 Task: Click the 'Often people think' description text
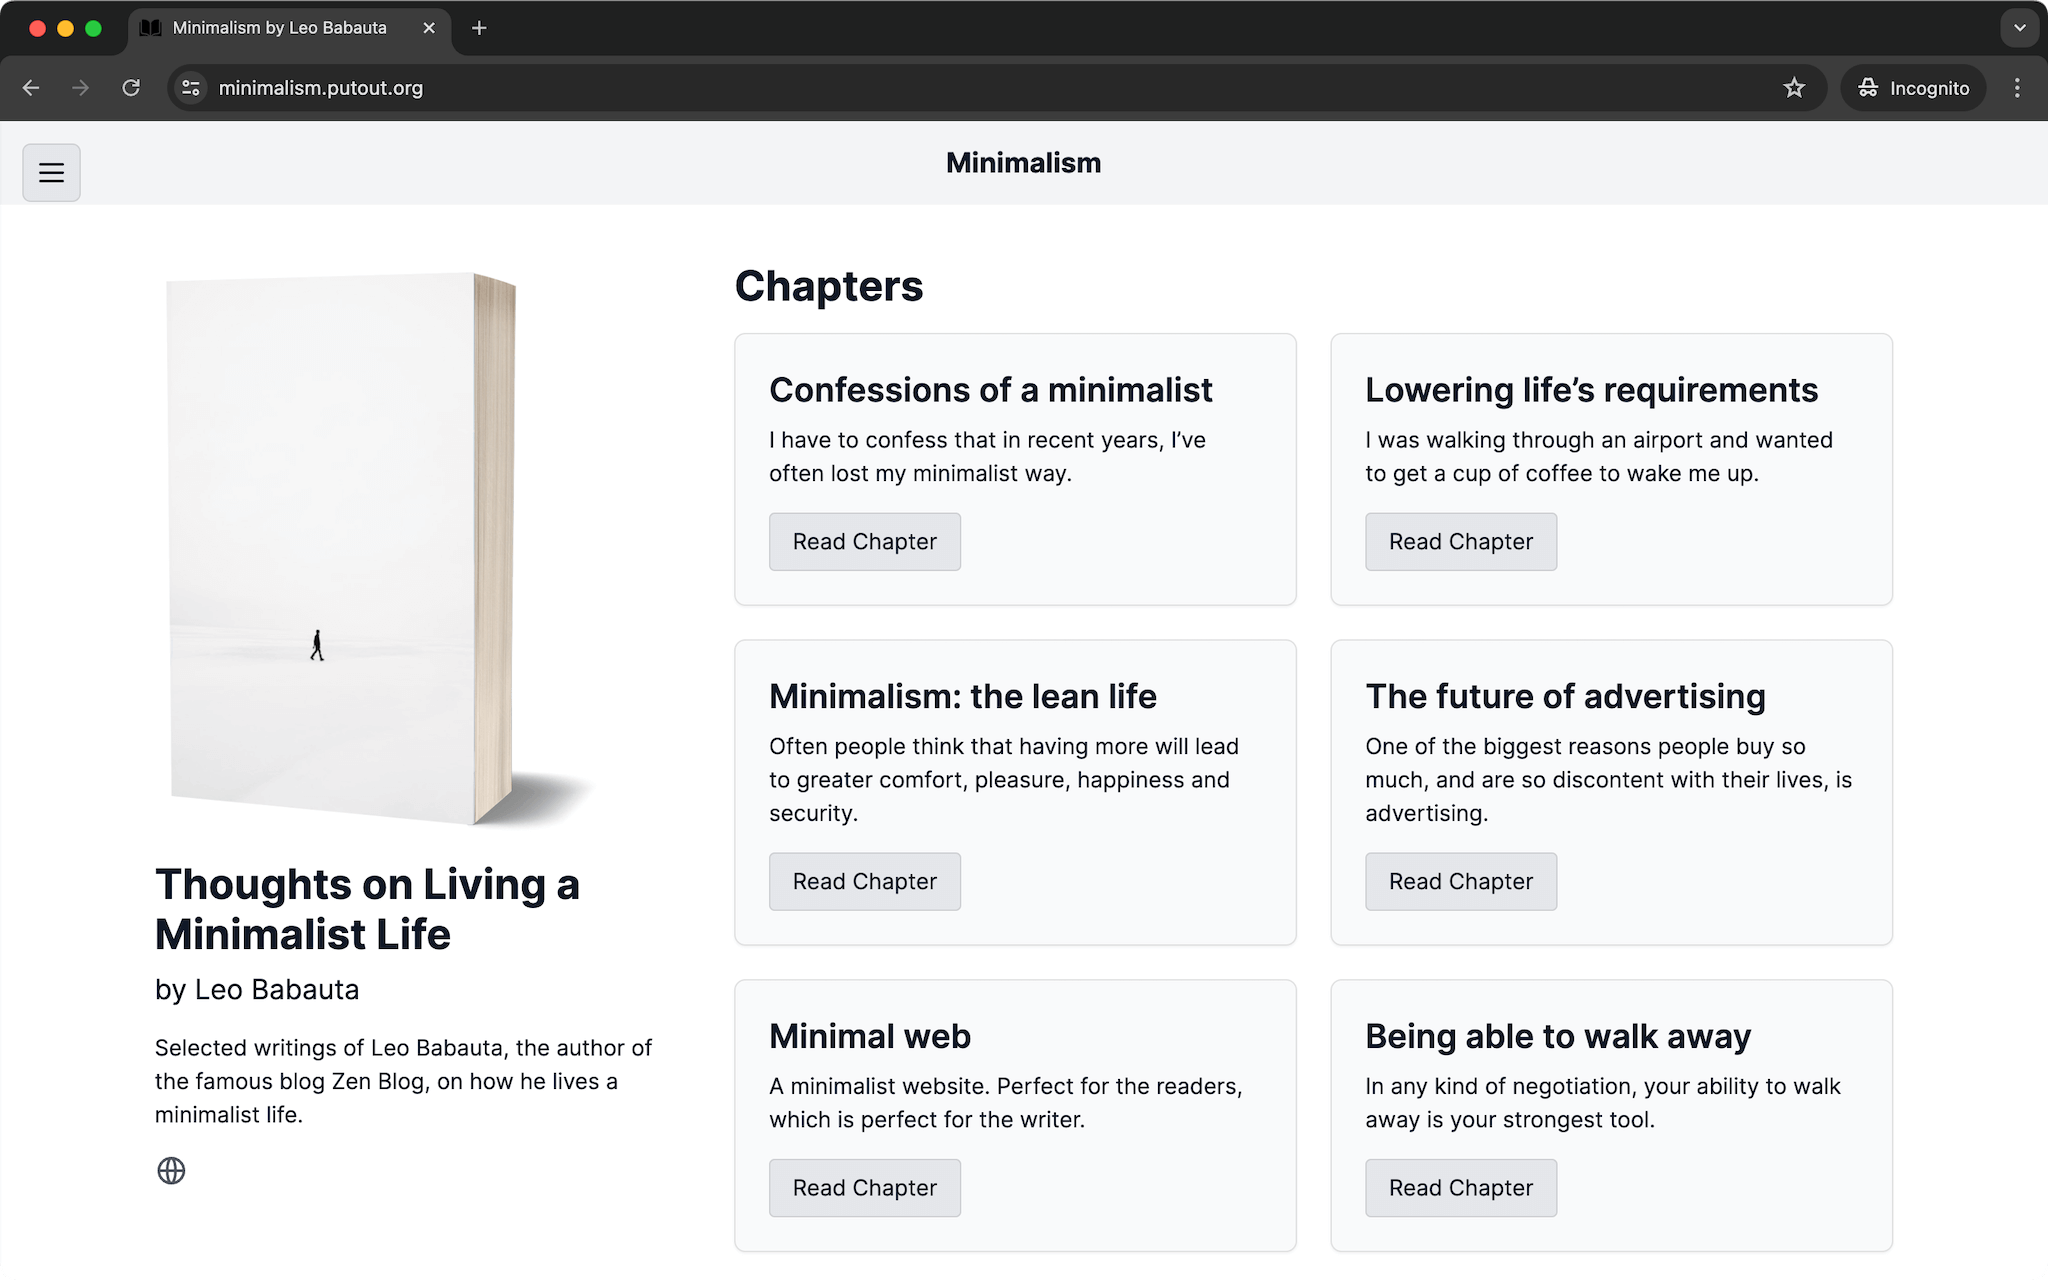(x=1003, y=780)
